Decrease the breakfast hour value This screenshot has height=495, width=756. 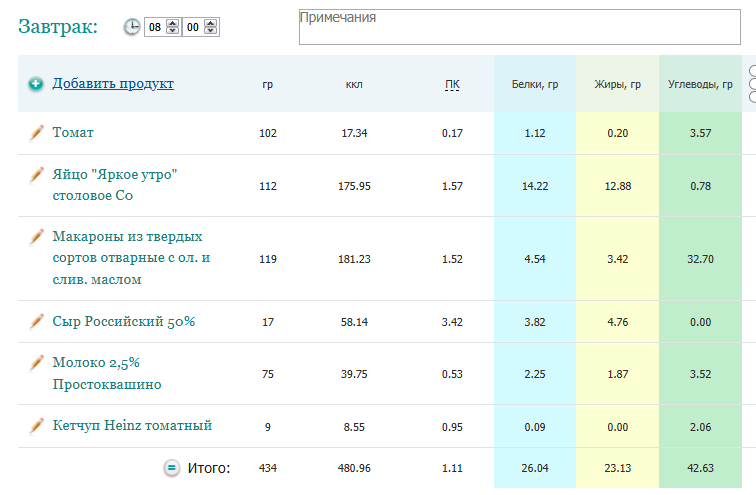click(x=173, y=30)
